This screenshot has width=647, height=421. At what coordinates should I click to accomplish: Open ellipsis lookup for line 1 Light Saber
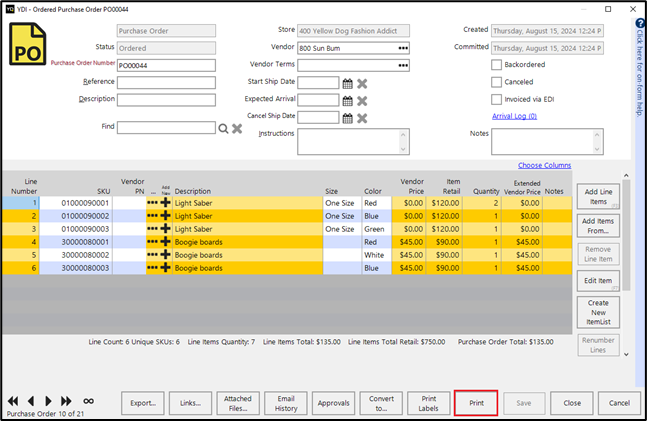(x=152, y=203)
